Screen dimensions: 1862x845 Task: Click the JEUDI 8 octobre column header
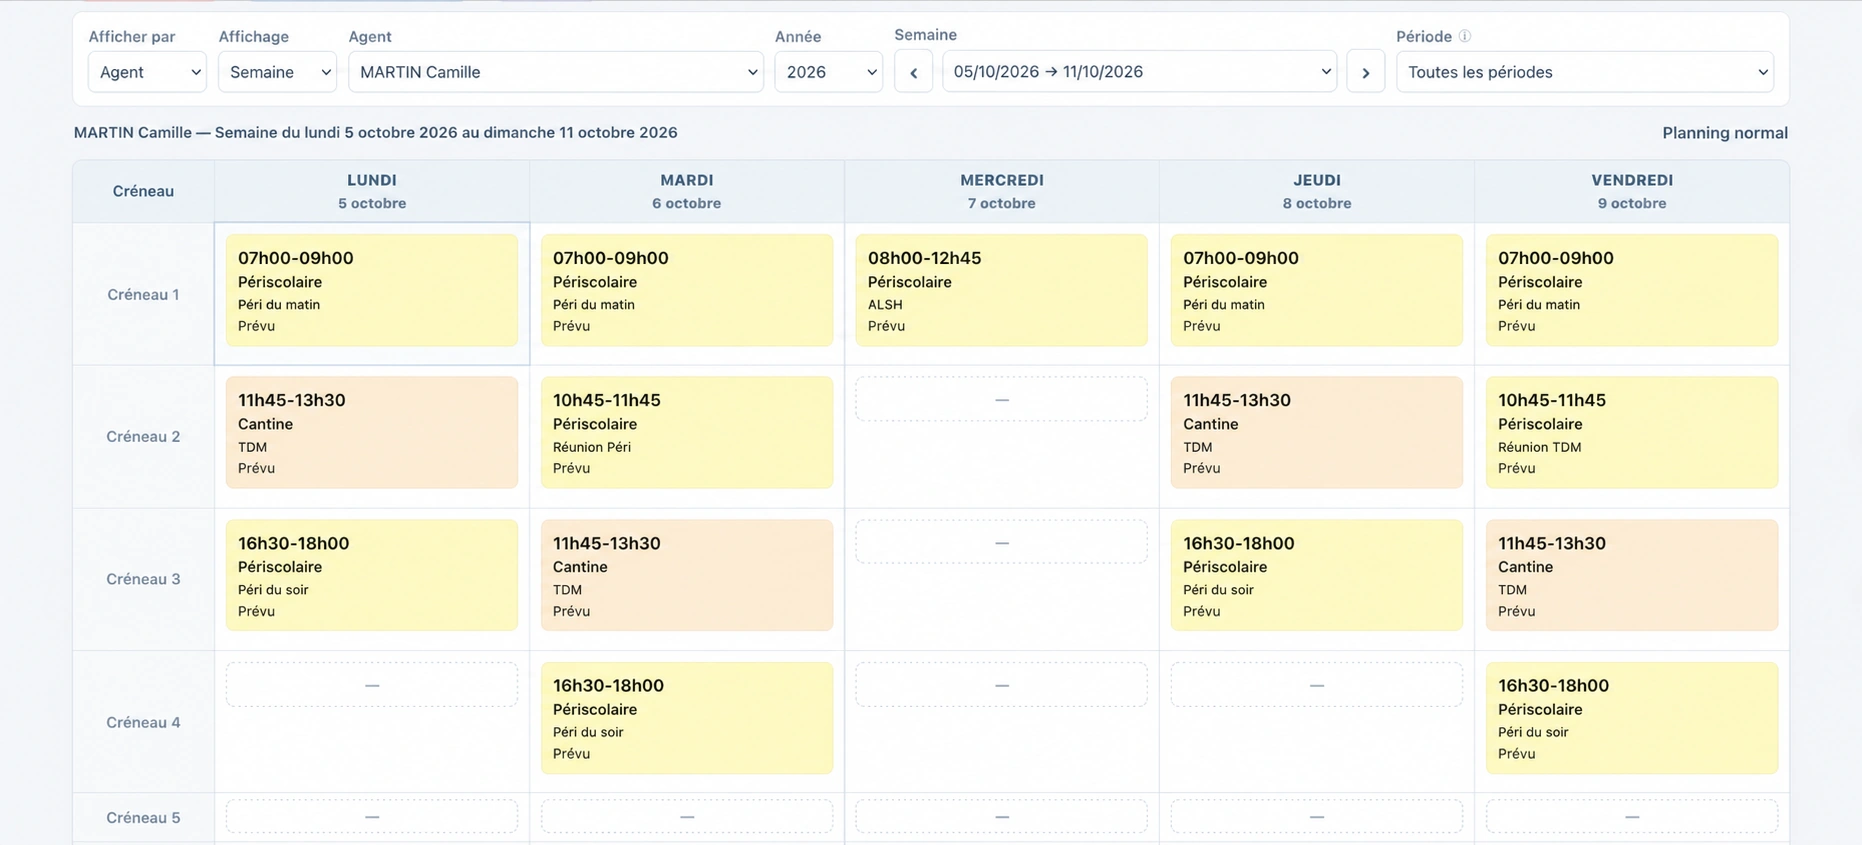click(1317, 191)
